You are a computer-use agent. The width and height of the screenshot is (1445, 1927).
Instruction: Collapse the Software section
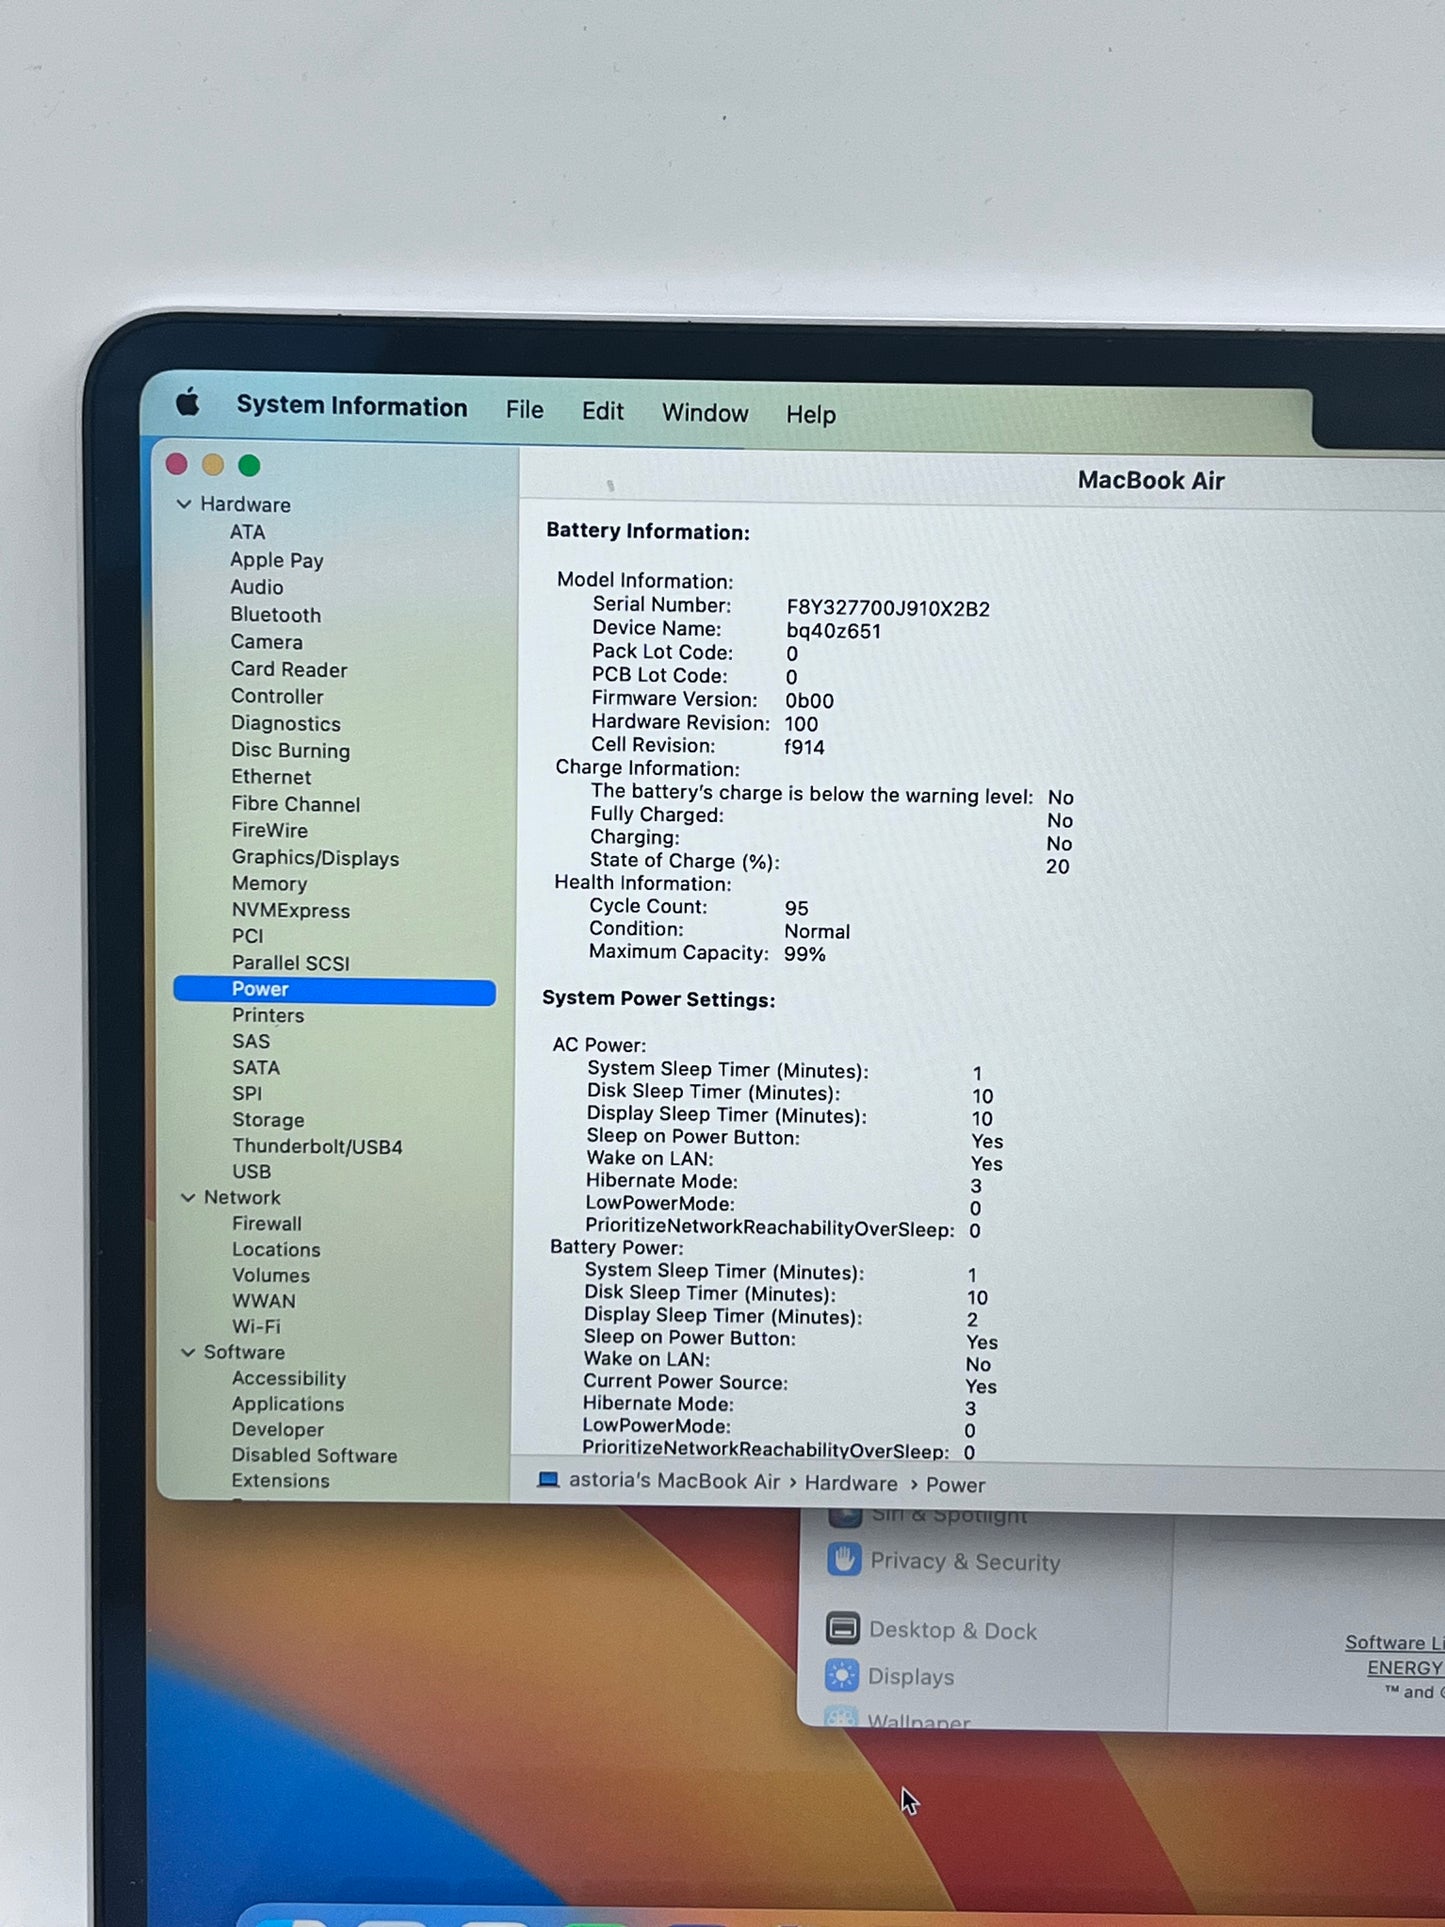pyautogui.click(x=187, y=1352)
